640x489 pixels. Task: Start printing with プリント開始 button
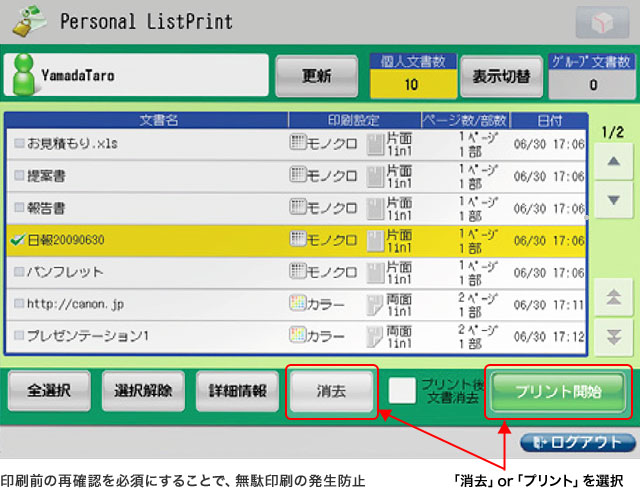click(x=559, y=391)
